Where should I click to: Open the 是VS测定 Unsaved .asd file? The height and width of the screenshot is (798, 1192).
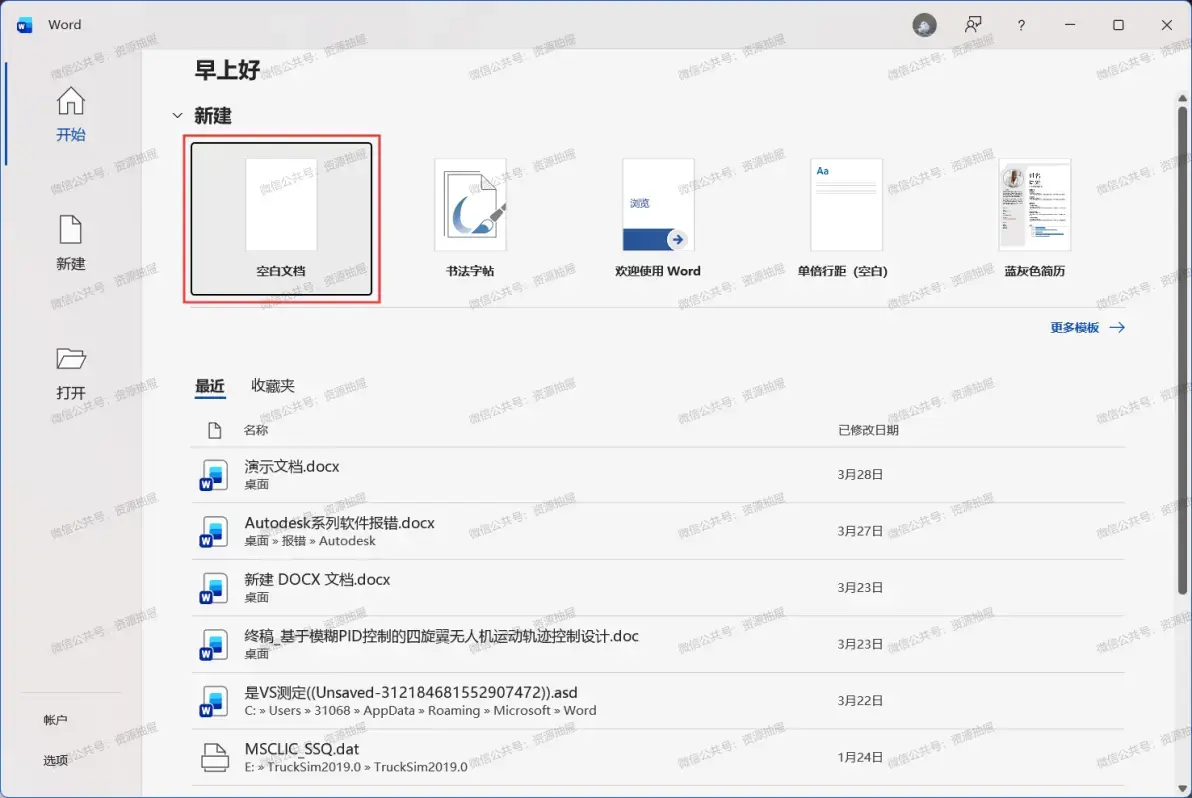658,701
